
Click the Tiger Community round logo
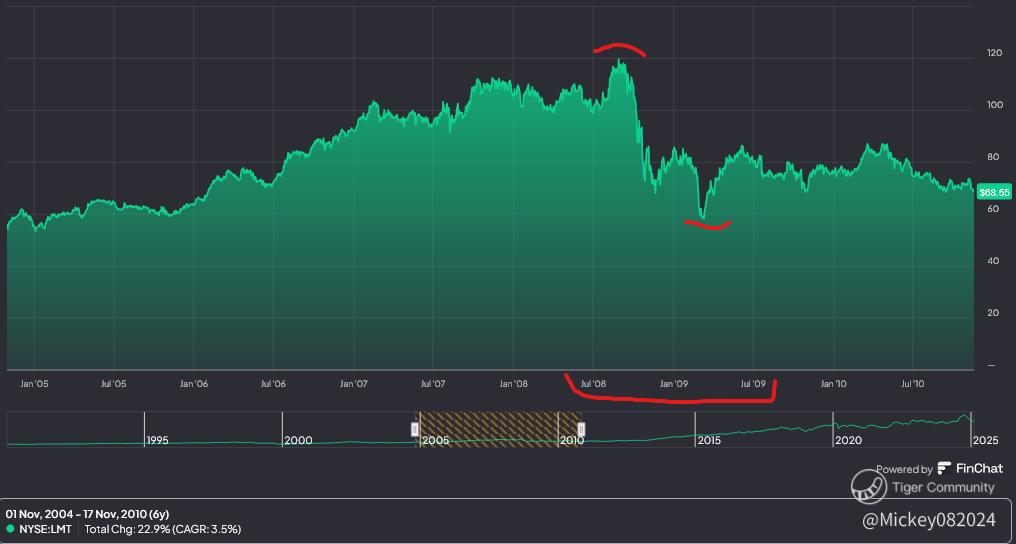[869, 486]
